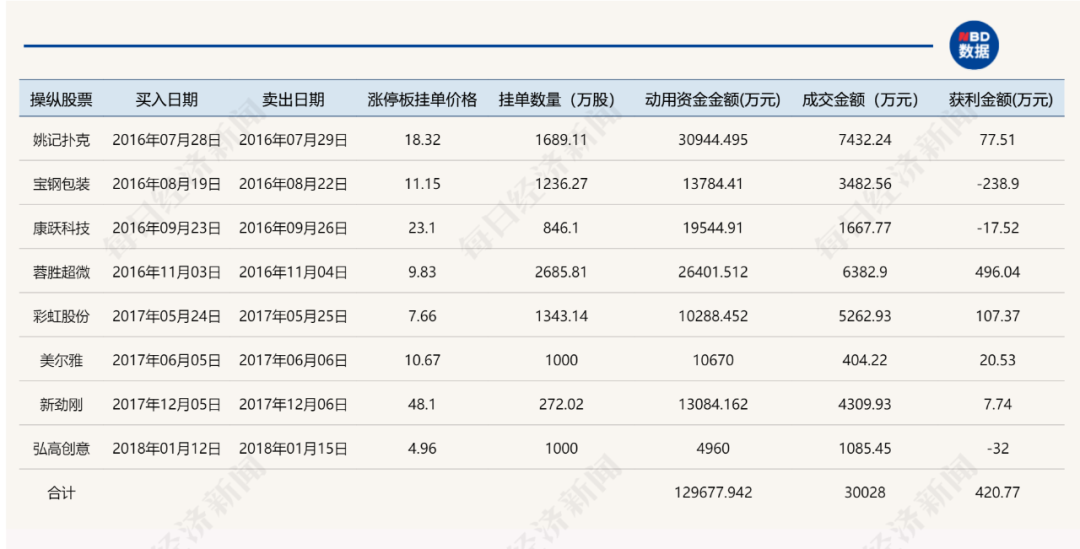Click buy date 2017年12月05日
This screenshot has width=1080, height=549.
click(167, 404)
